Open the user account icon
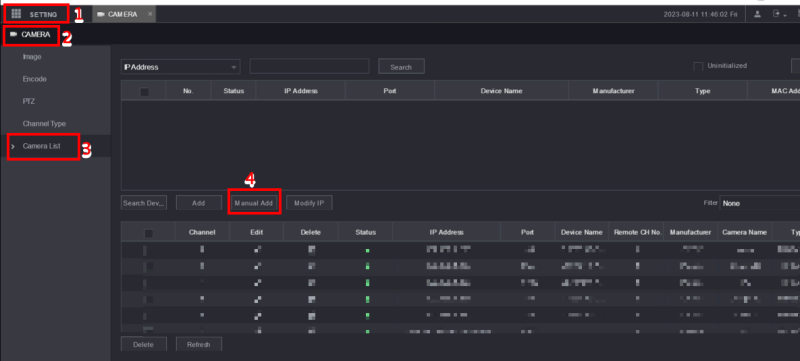800x361 pixels. pos(758,14)
